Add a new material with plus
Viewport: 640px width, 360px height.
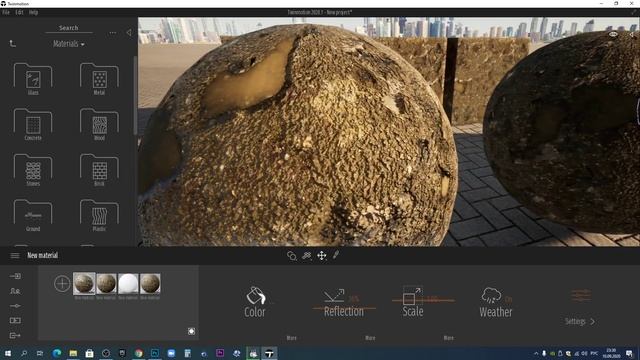click(x=62, y=283)
